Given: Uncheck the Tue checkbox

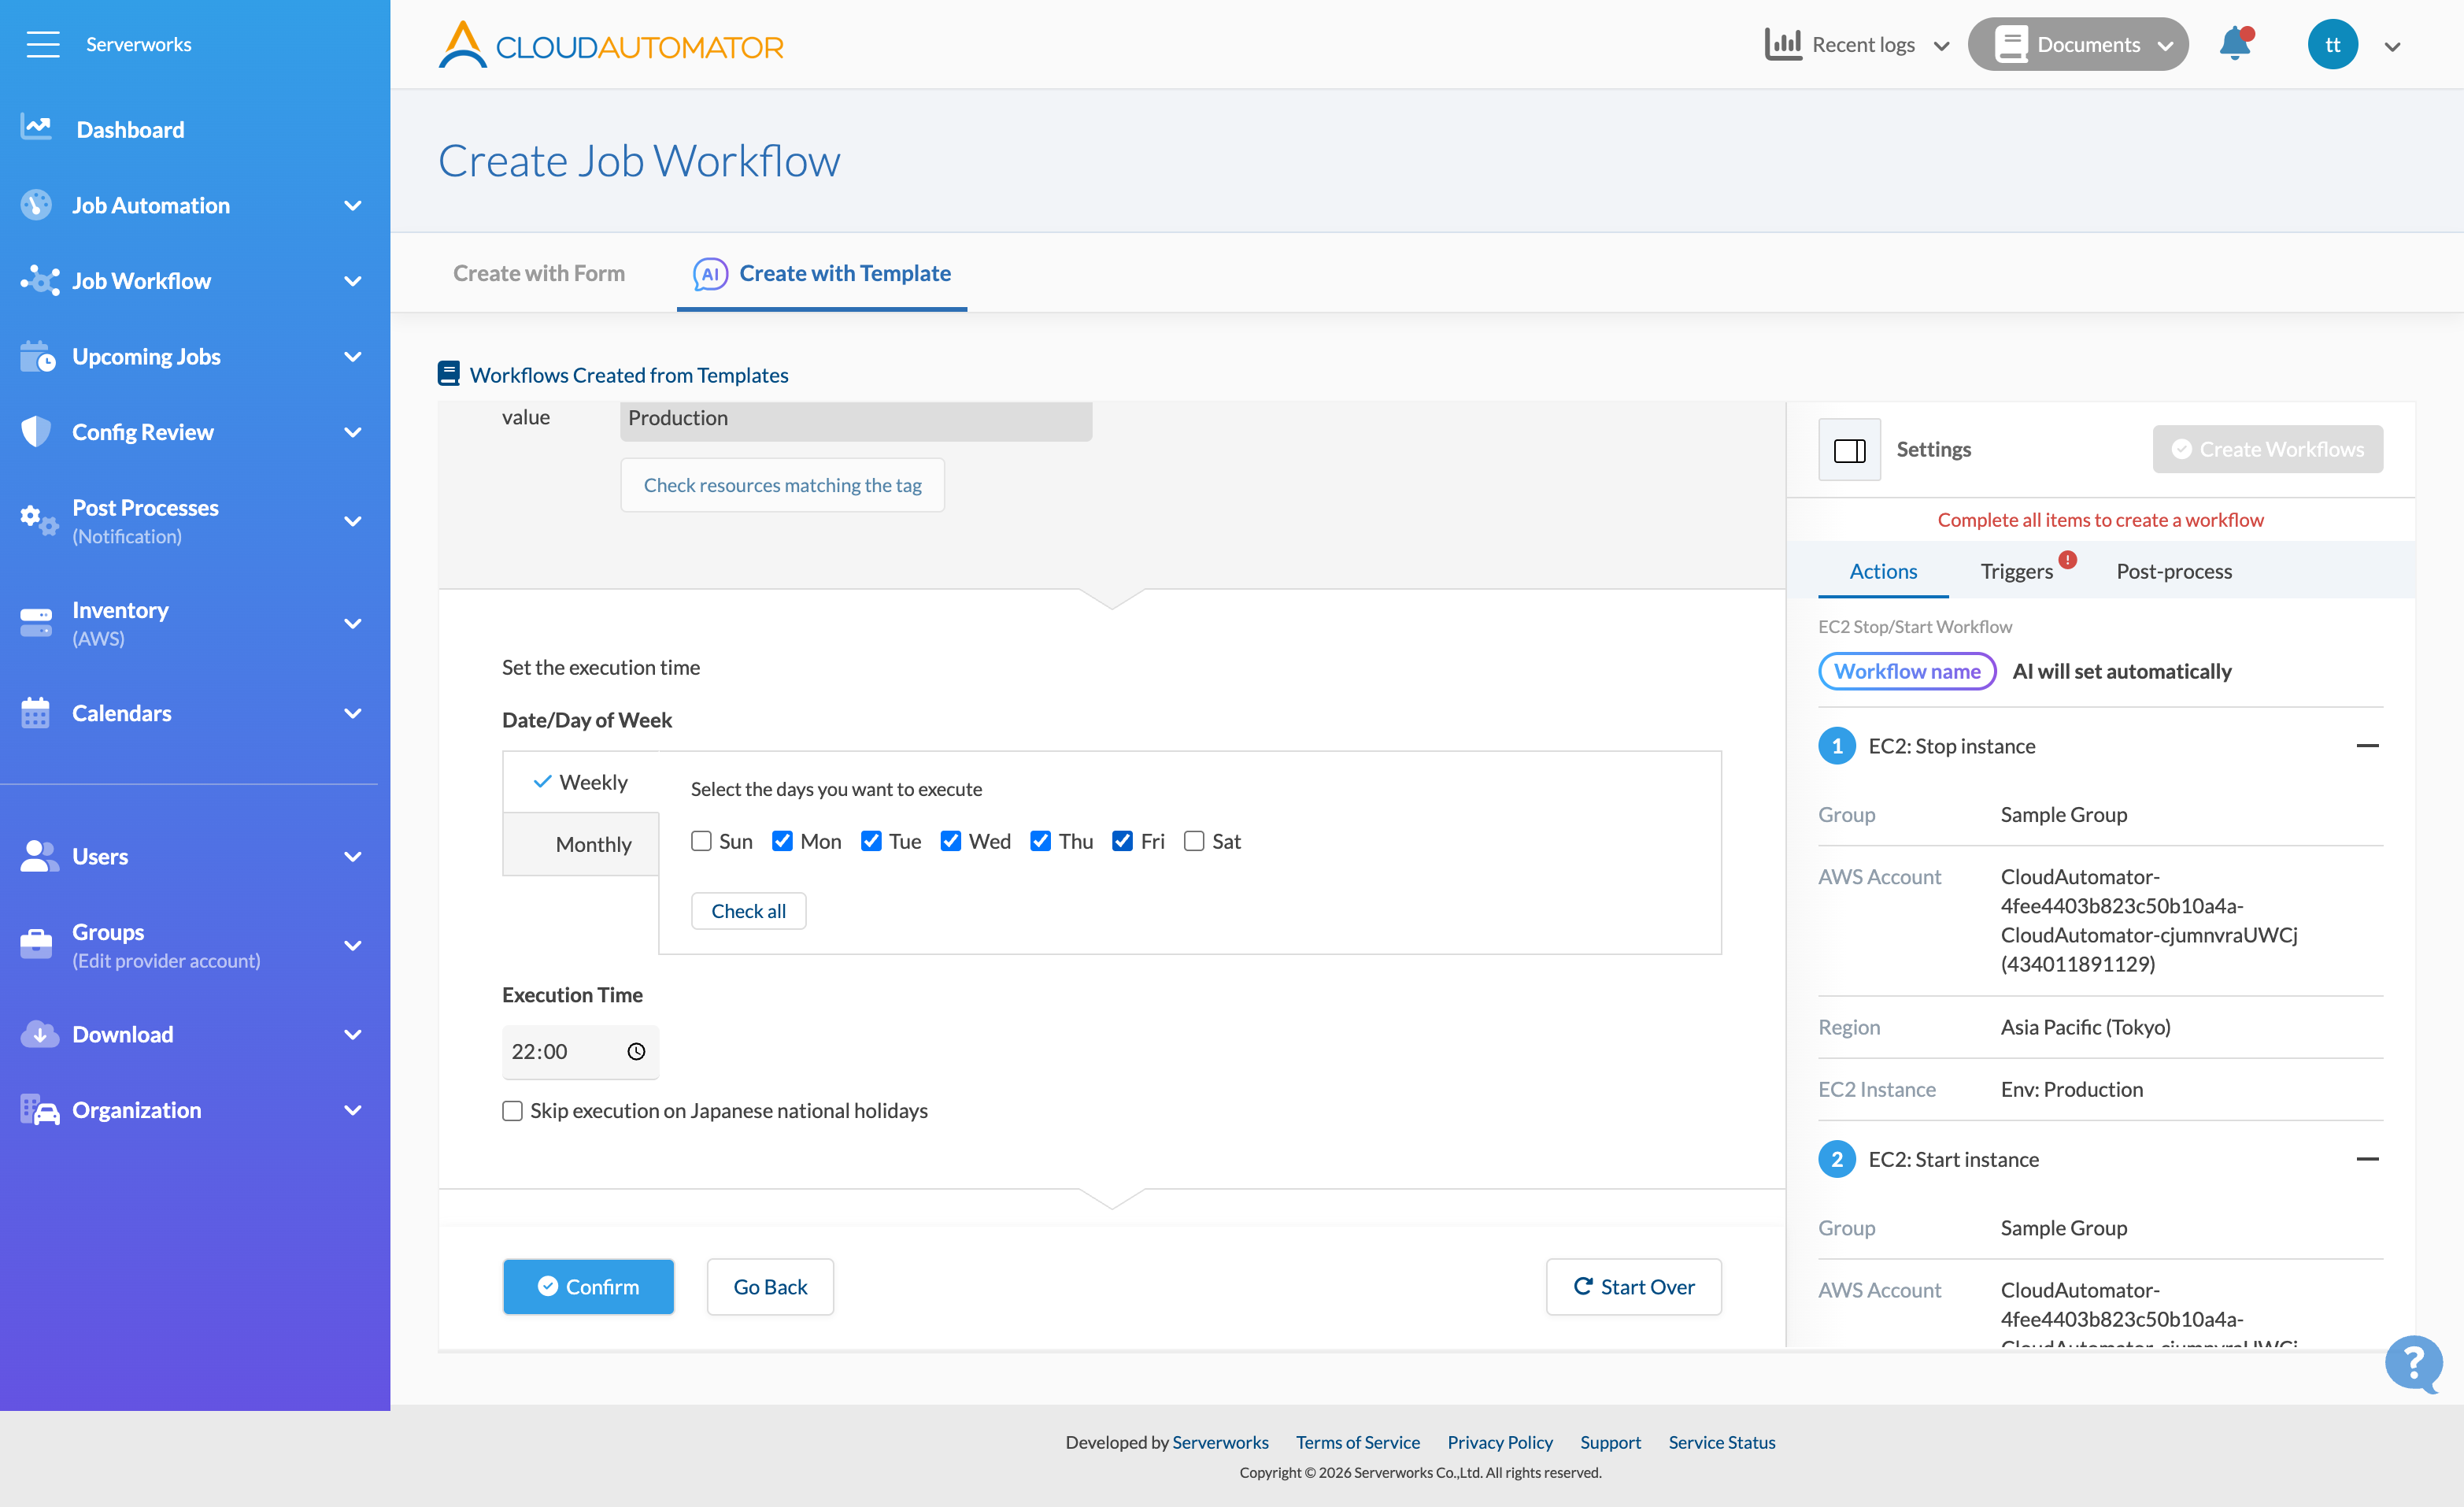Looking at the screenshot, I should 871,841.
